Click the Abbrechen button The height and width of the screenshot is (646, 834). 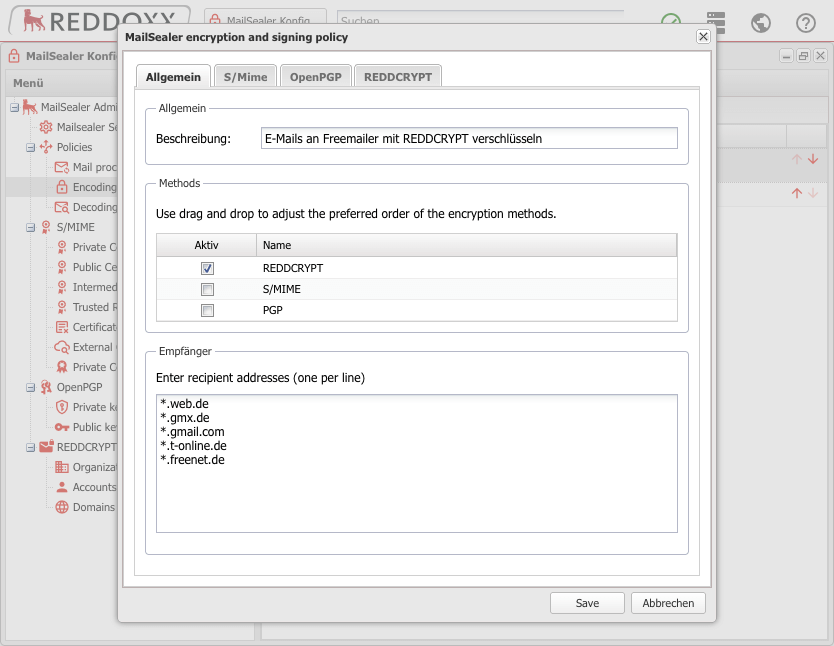click(x=668, y=603)
